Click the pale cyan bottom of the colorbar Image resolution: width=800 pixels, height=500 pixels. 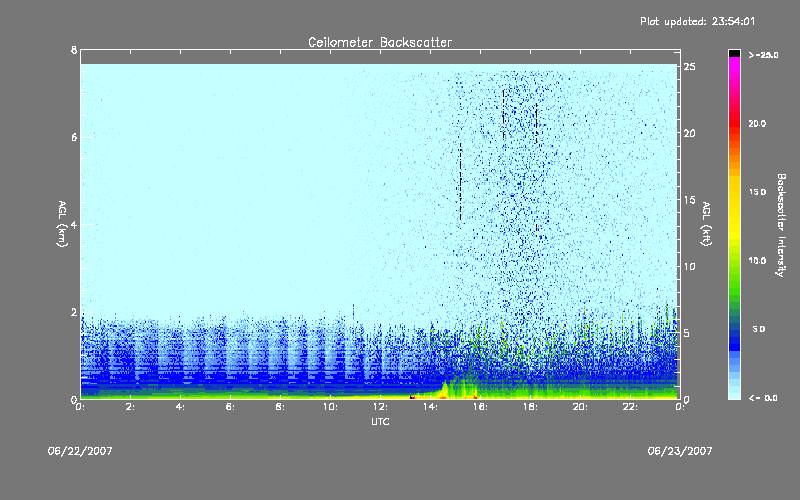734,394
